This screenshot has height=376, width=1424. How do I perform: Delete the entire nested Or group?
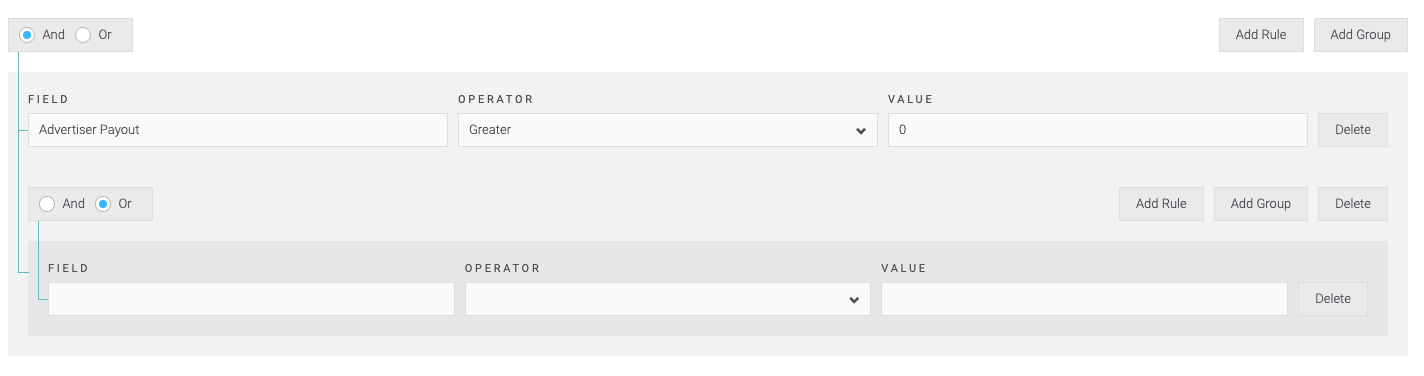pyautogui.click(x=1353, y=204)
